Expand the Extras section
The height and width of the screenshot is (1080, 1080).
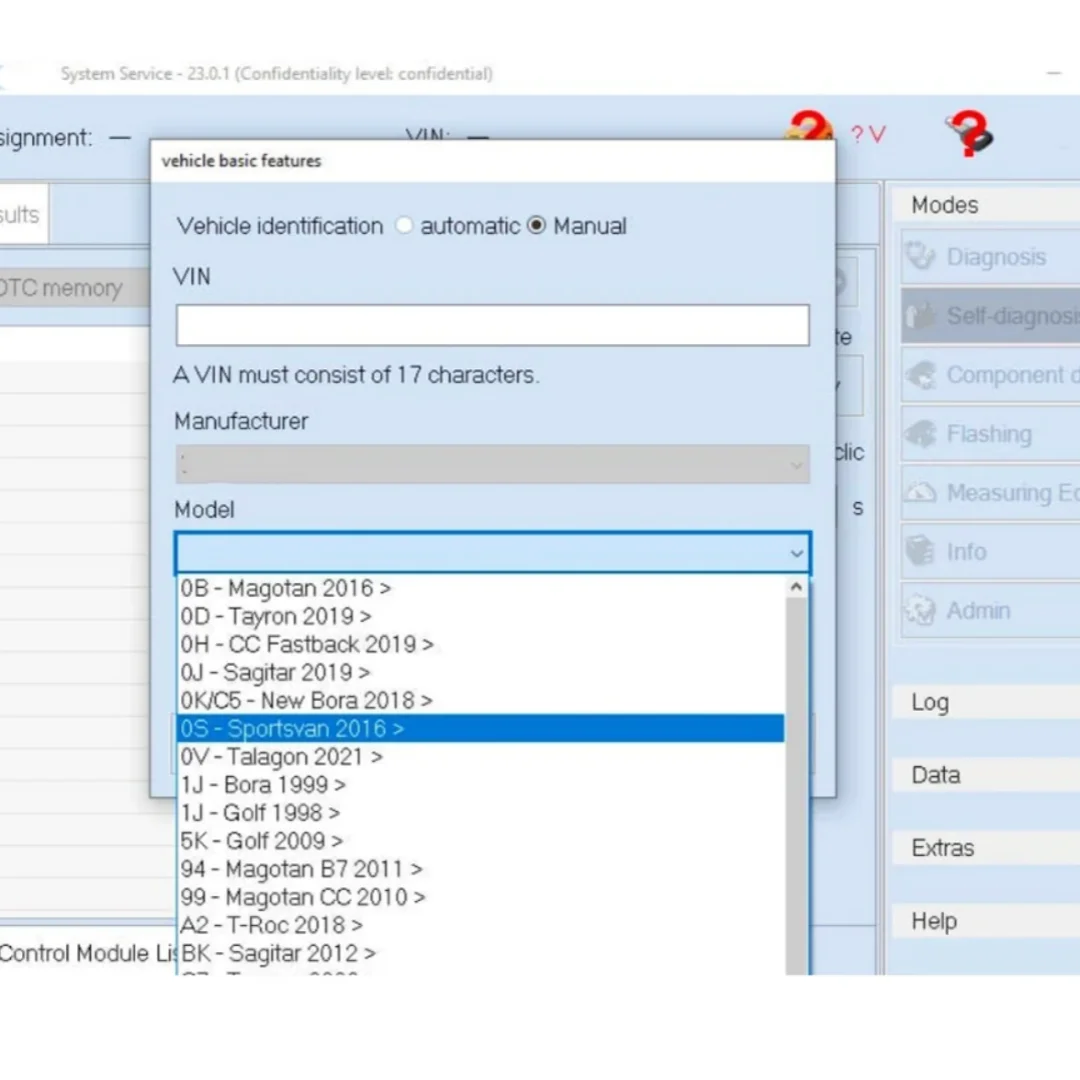point(986,848)
